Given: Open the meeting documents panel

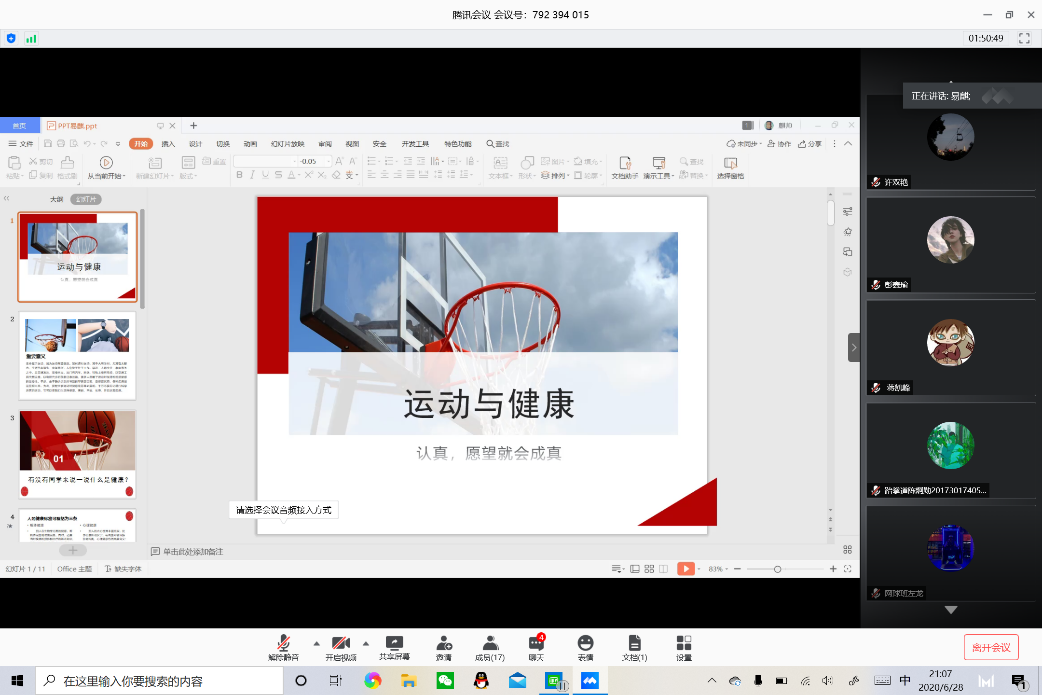Looking at the screenshot, I should click(634, 646).
